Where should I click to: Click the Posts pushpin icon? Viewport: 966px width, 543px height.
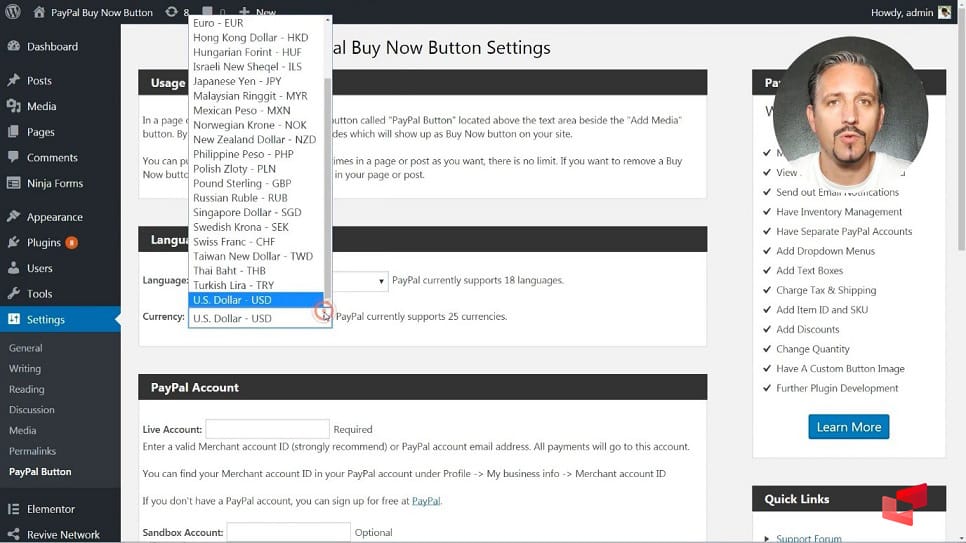[x=13, y=80]
